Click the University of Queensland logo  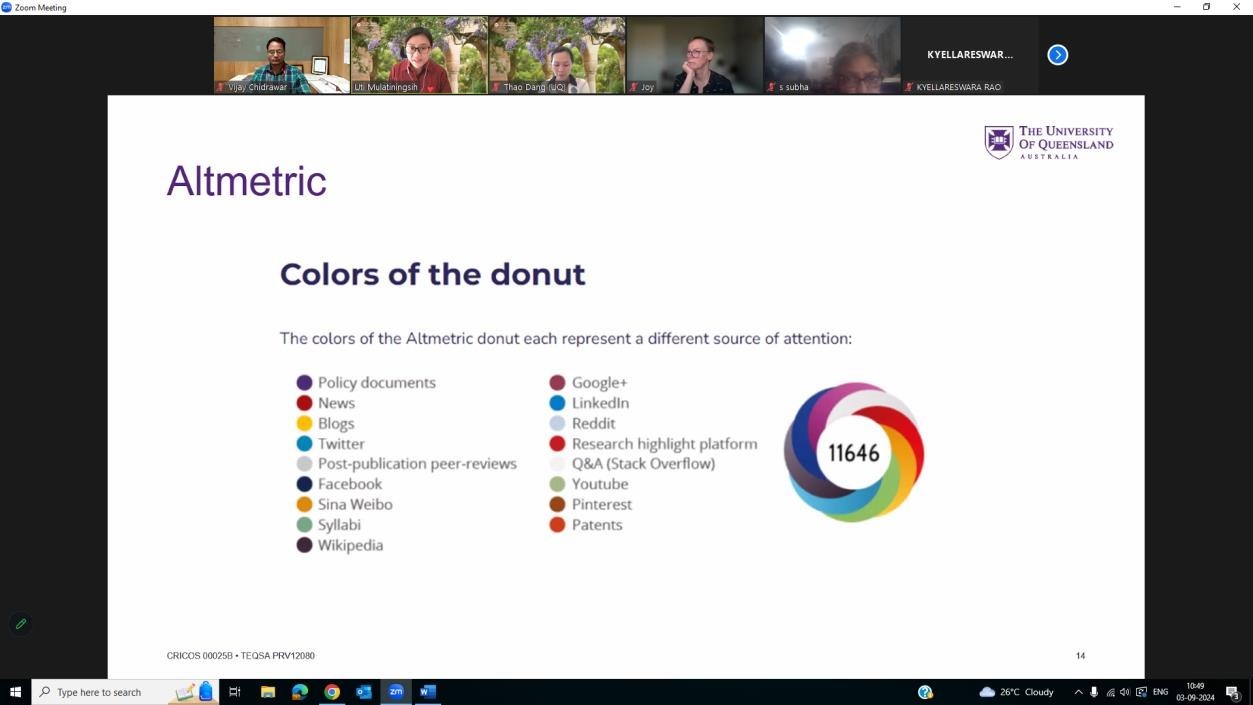[1048, 142]
